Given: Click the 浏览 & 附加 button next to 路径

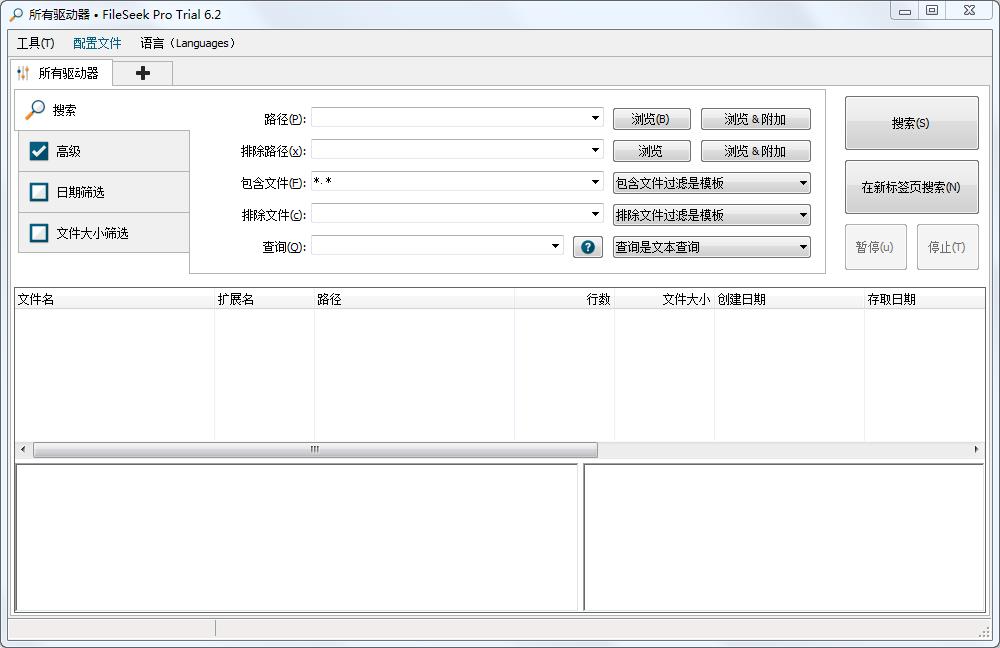Looking at the screenshot, I should (755, 118).
